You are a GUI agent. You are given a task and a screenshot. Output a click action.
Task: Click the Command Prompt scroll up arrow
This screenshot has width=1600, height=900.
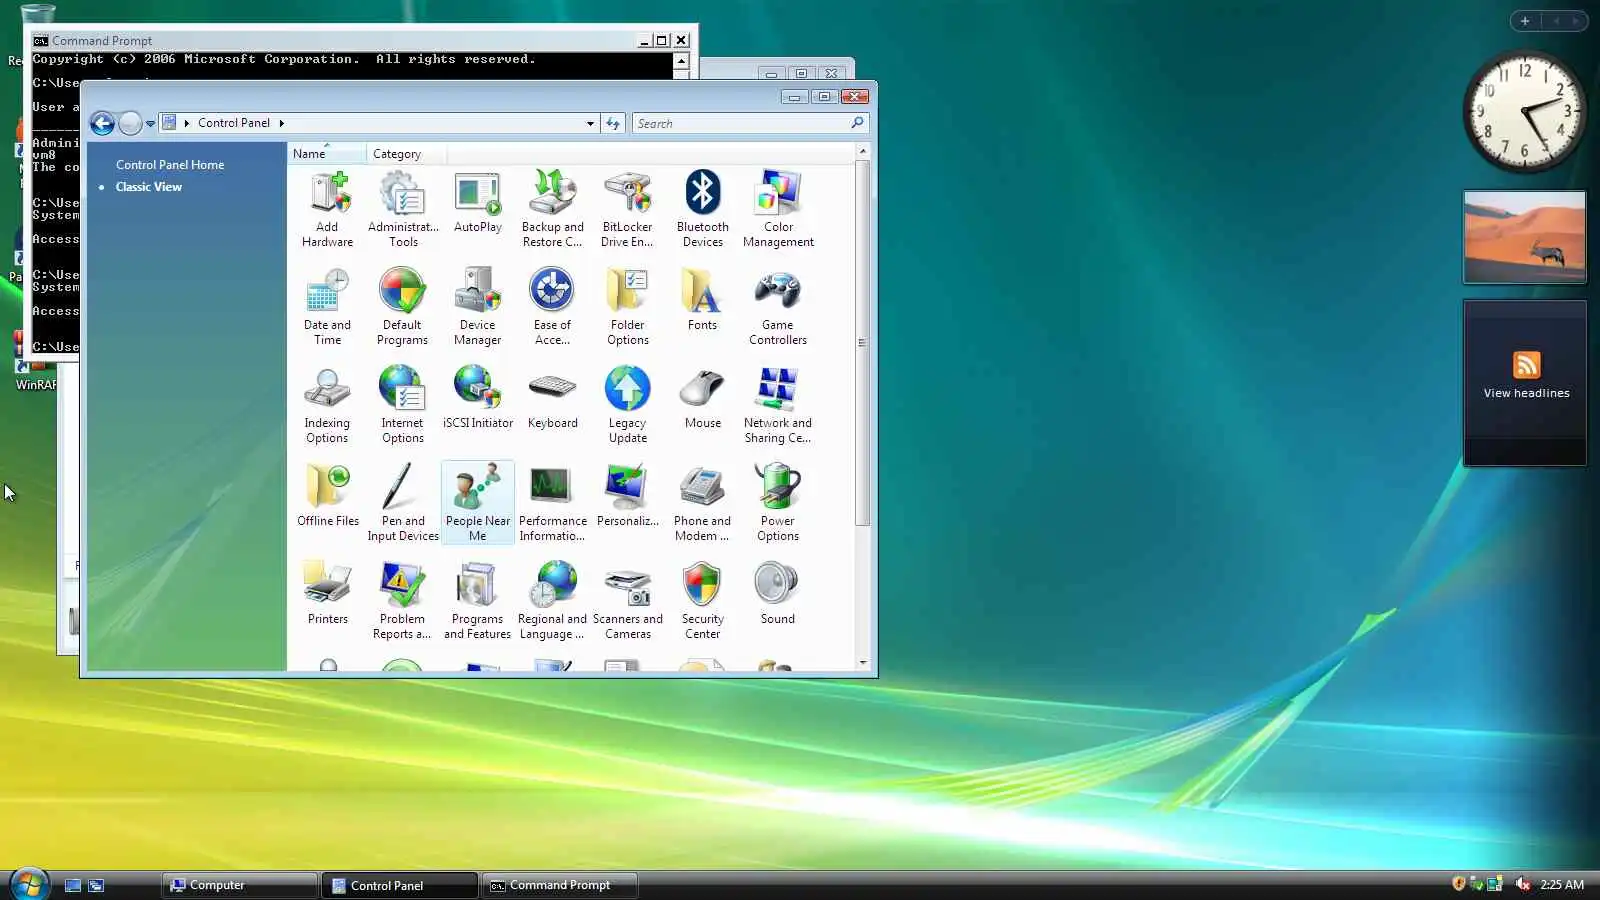681,62
